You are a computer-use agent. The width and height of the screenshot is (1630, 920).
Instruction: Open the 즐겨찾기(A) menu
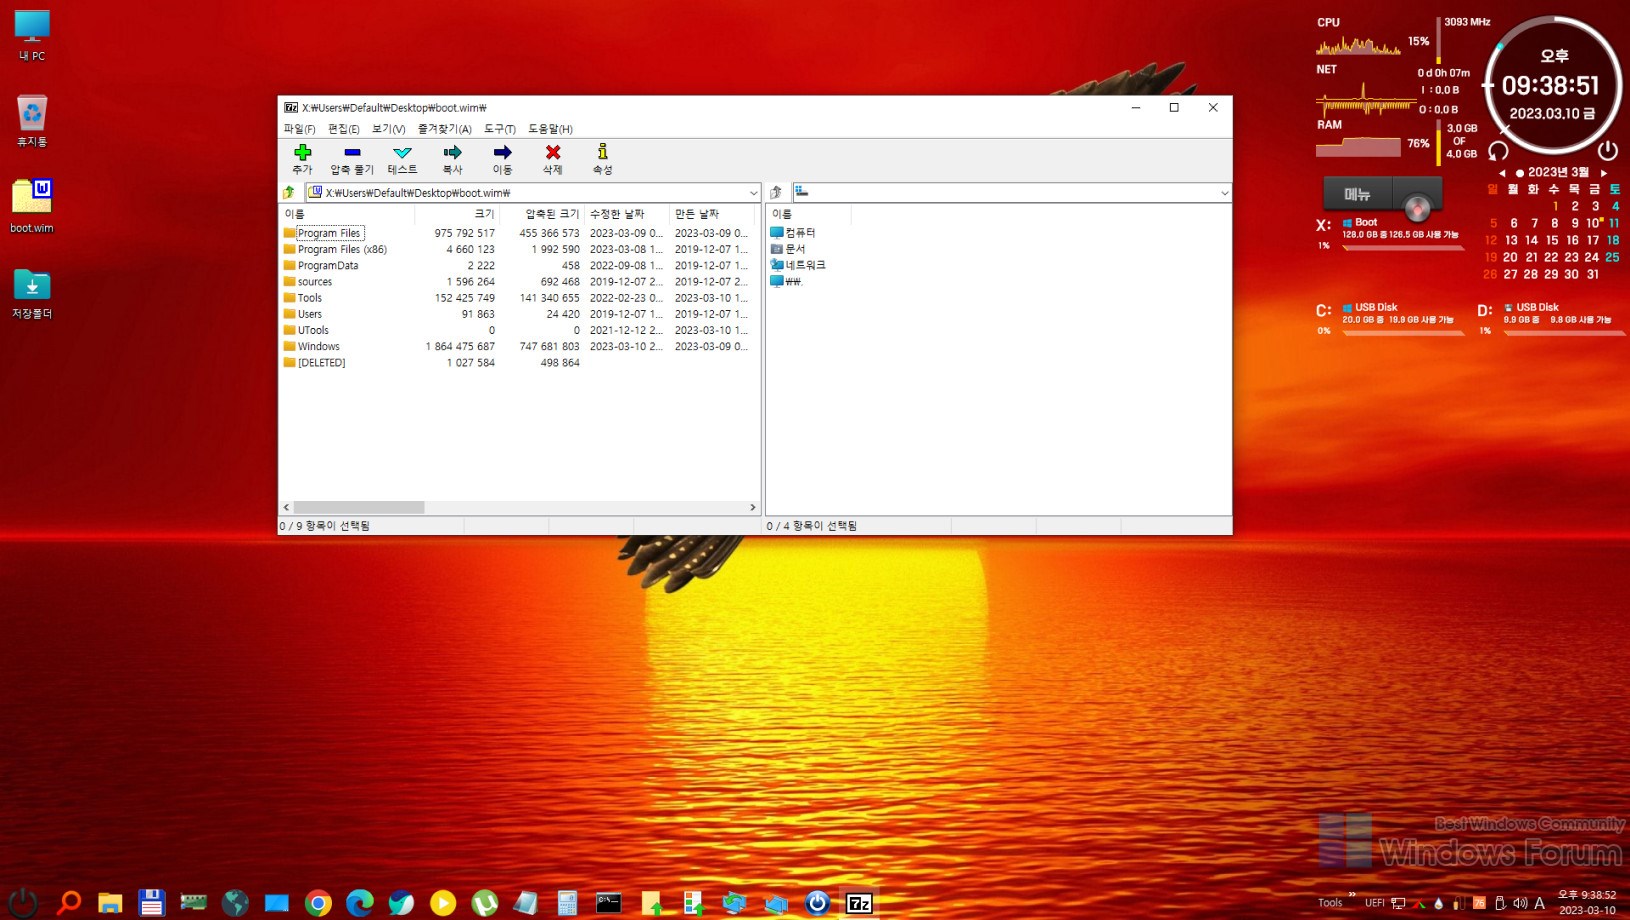click(445, 129)
